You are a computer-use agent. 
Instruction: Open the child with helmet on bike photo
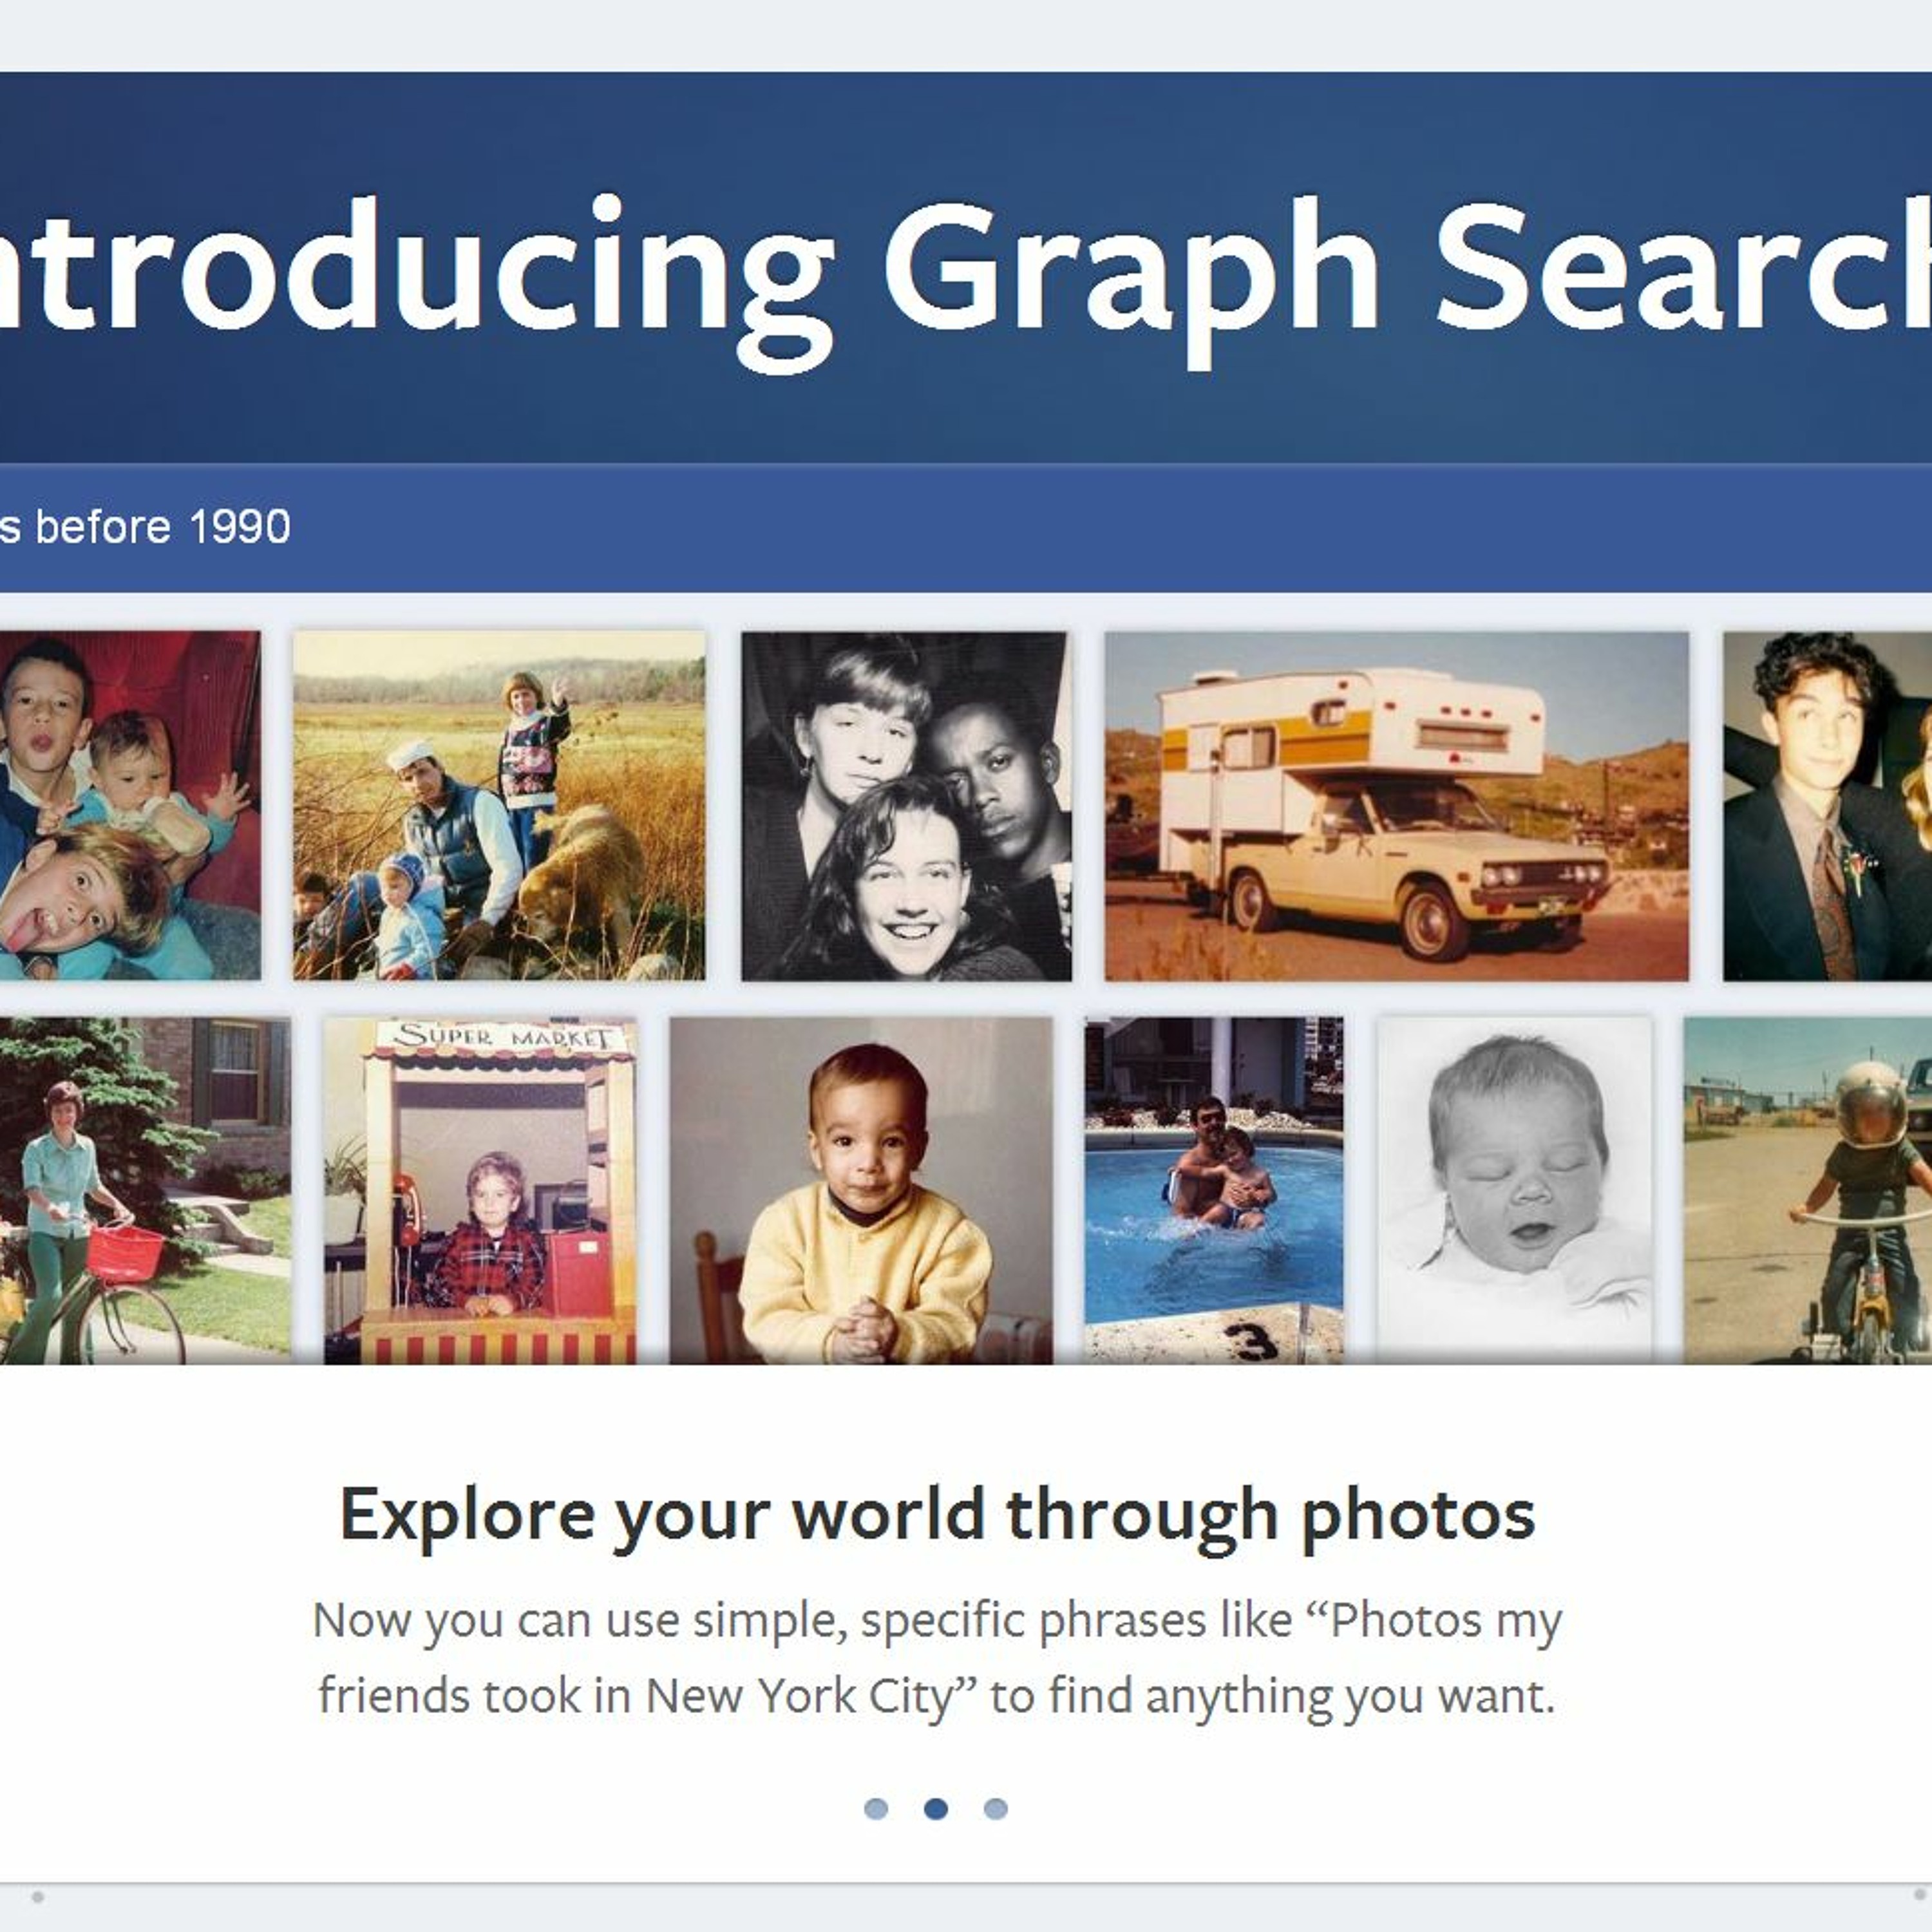[1808, 1190]
